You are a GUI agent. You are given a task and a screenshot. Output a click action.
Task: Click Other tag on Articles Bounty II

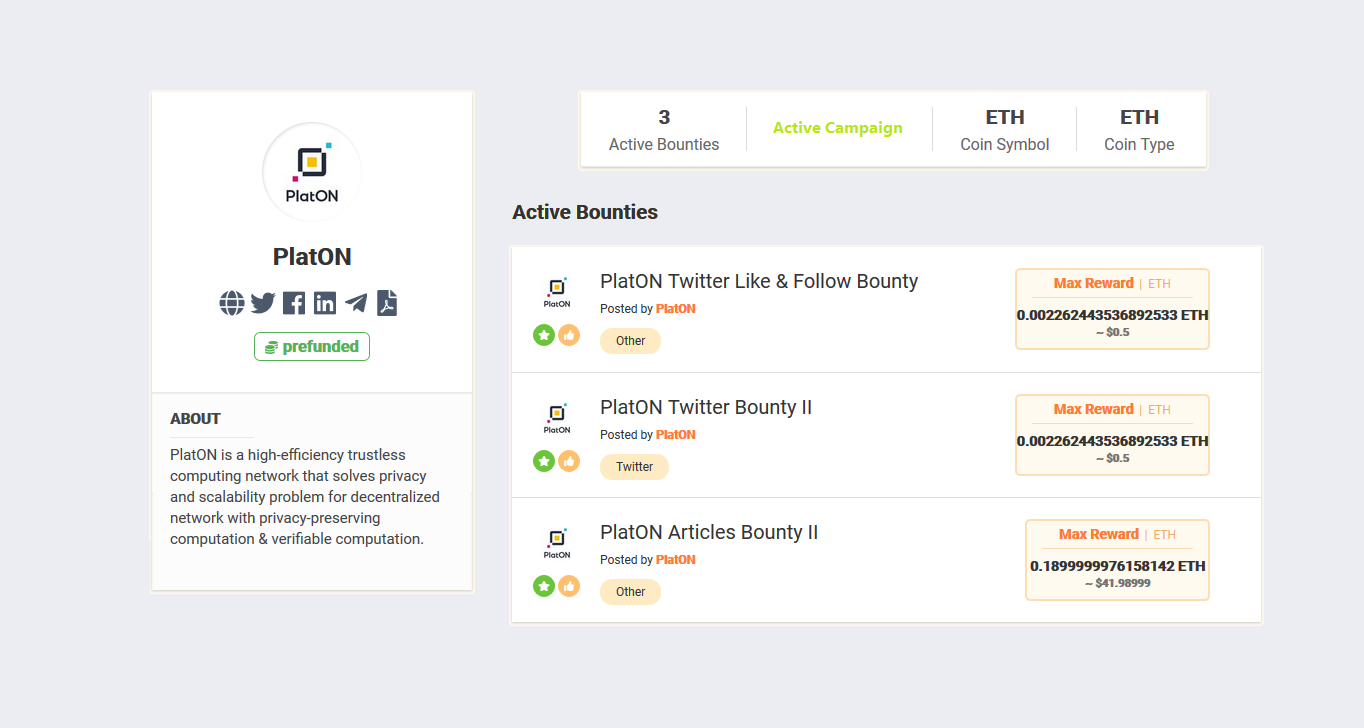630,592
